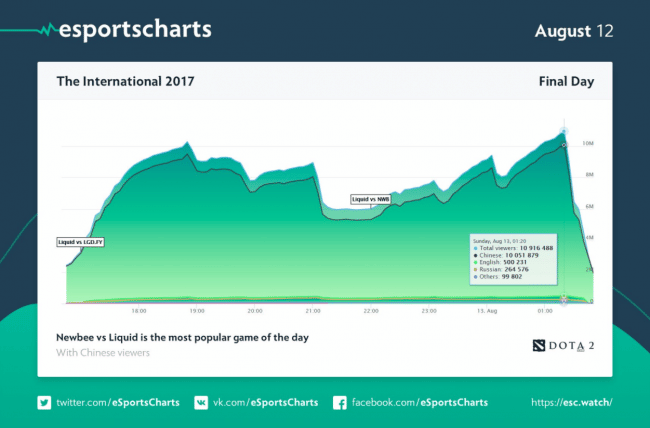Click the Facebook logo icon
The image size is (650, 428).
click(339, 402)
